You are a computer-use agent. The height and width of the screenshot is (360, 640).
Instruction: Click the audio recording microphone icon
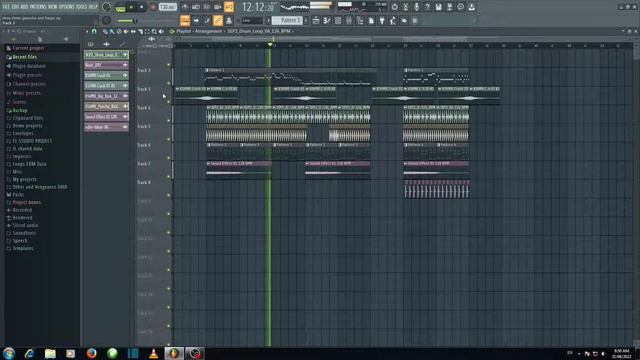pos(416,7)
